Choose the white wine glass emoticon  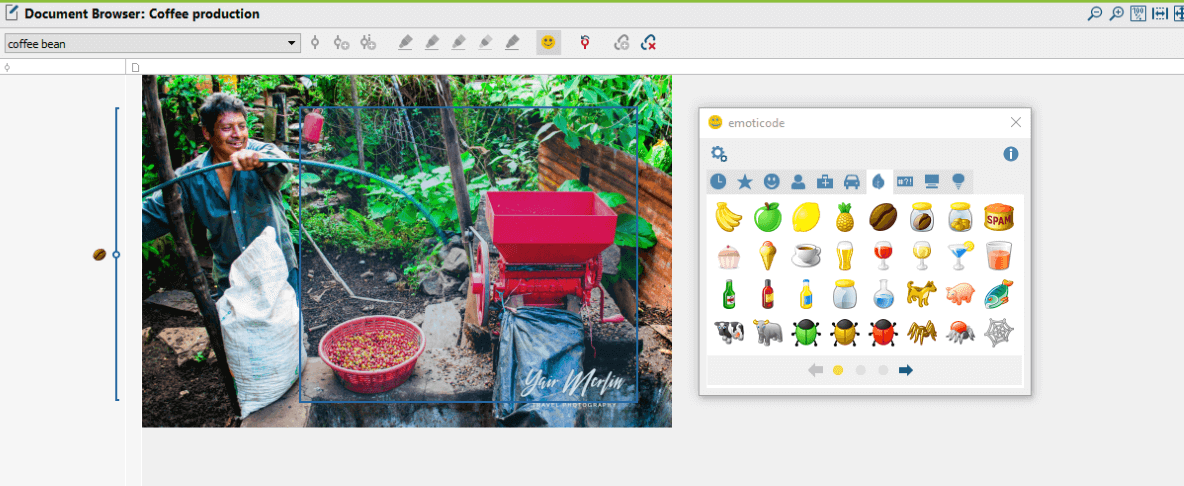click(x=921, y=257)
